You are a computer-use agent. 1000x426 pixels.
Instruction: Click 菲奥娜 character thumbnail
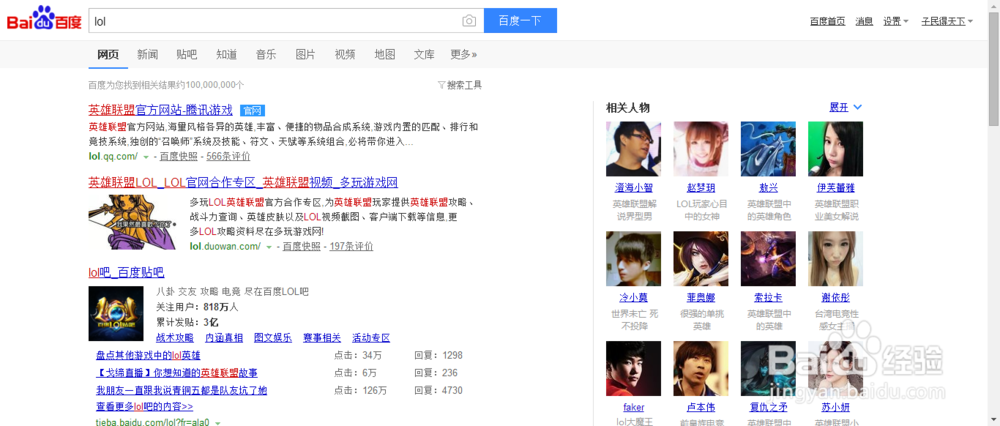pos(701,258)
